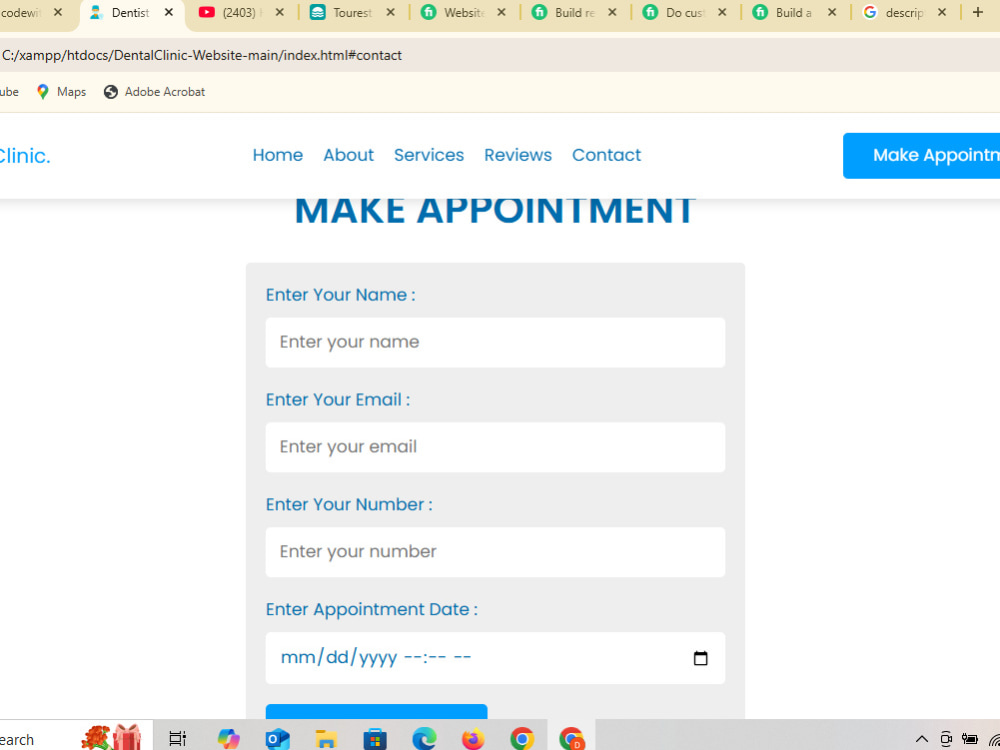
Task: Close the Google descrip tab
Action: point(942,12)
